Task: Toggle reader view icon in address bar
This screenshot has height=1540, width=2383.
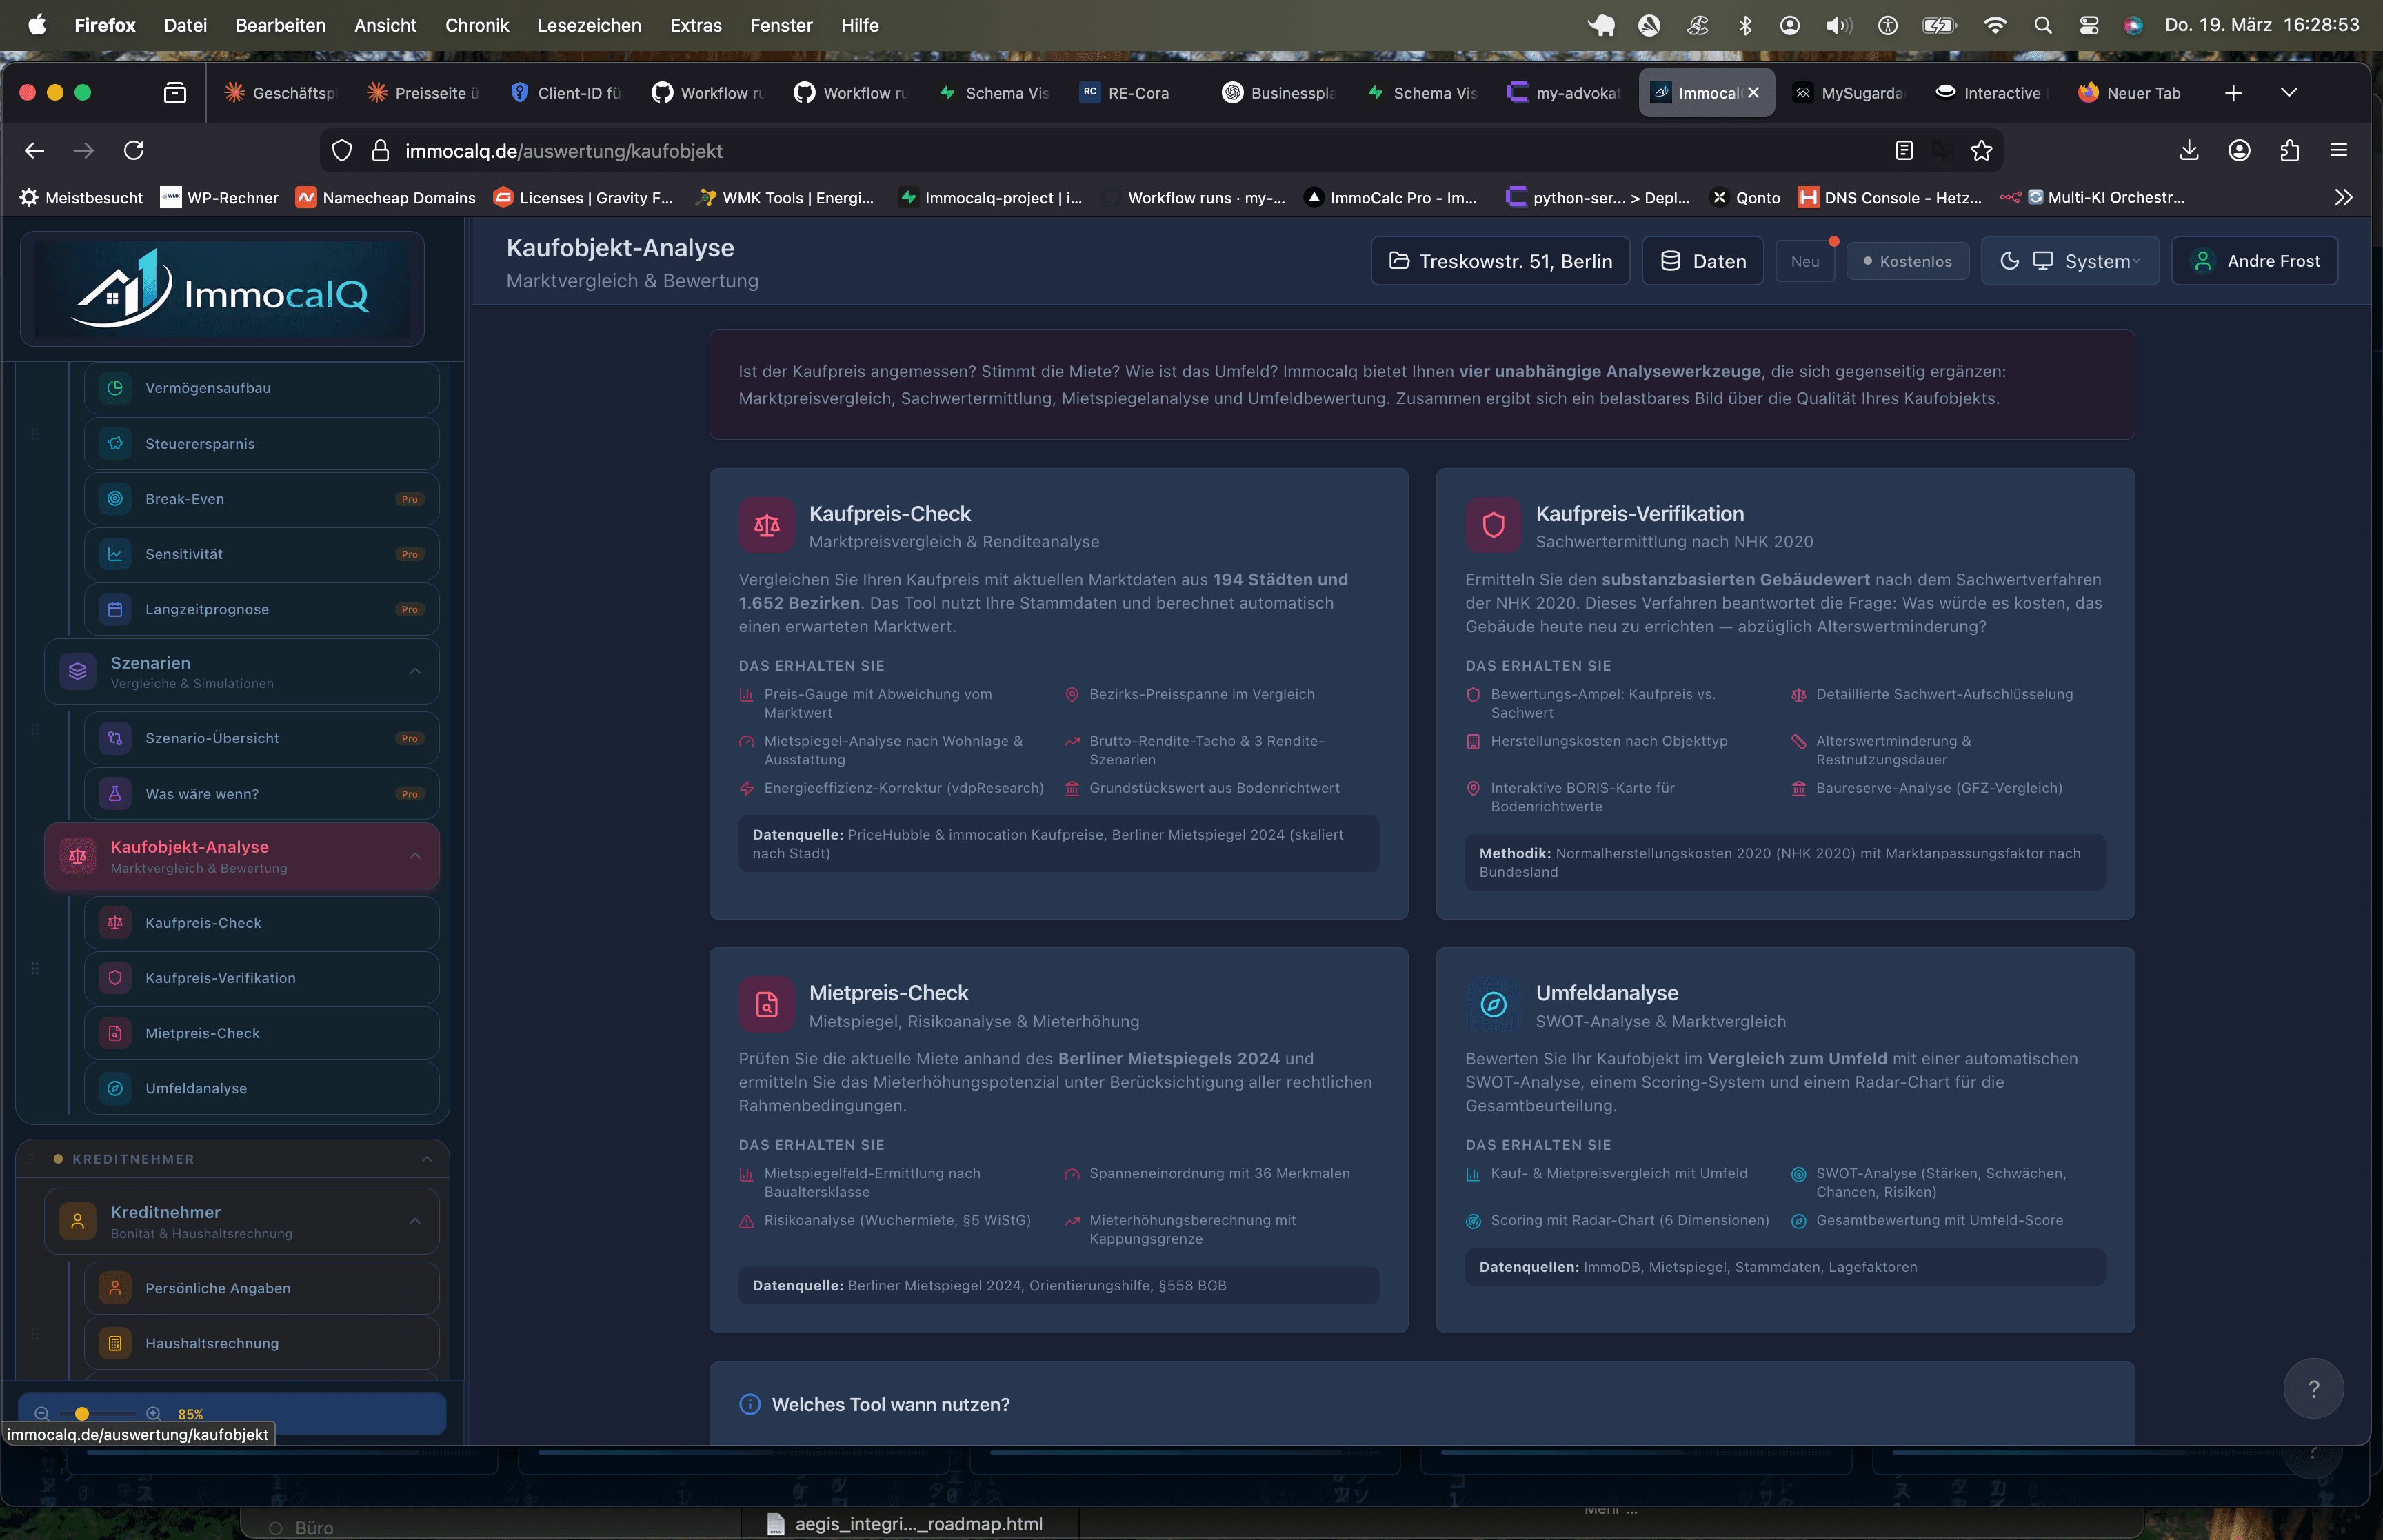Action: click(x=1904, y=151)
